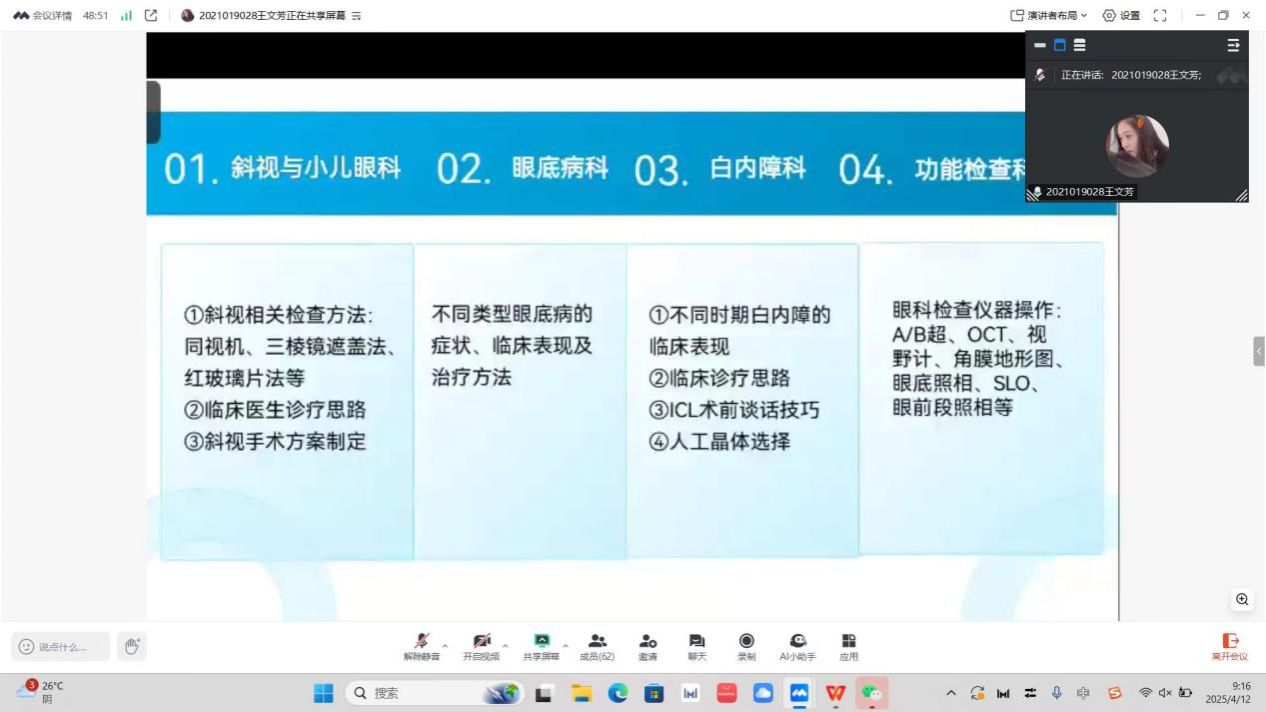The width and height of the screenshot is (1266, 712).
Task: Open the 应用 apps menu
Action: click(x=848, y=645)
